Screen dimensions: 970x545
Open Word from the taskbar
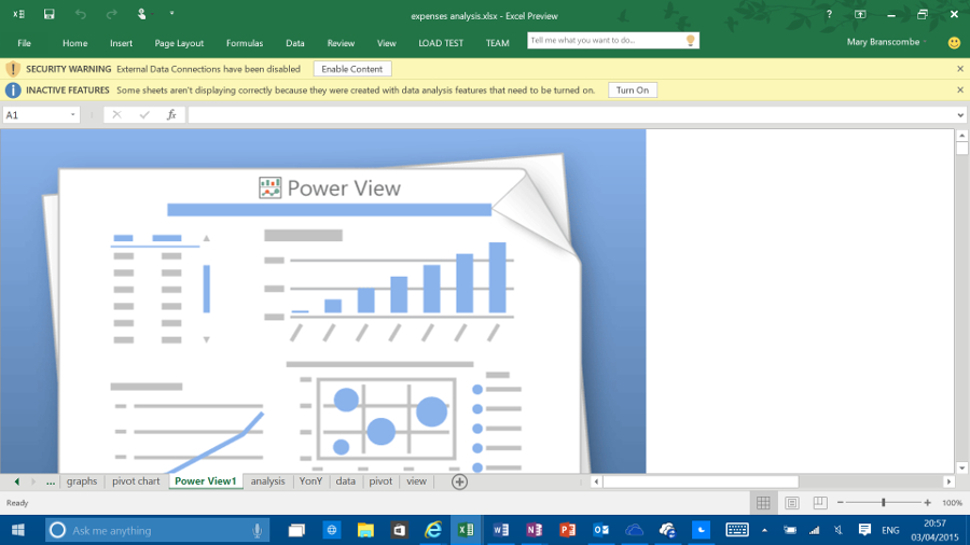501,530
